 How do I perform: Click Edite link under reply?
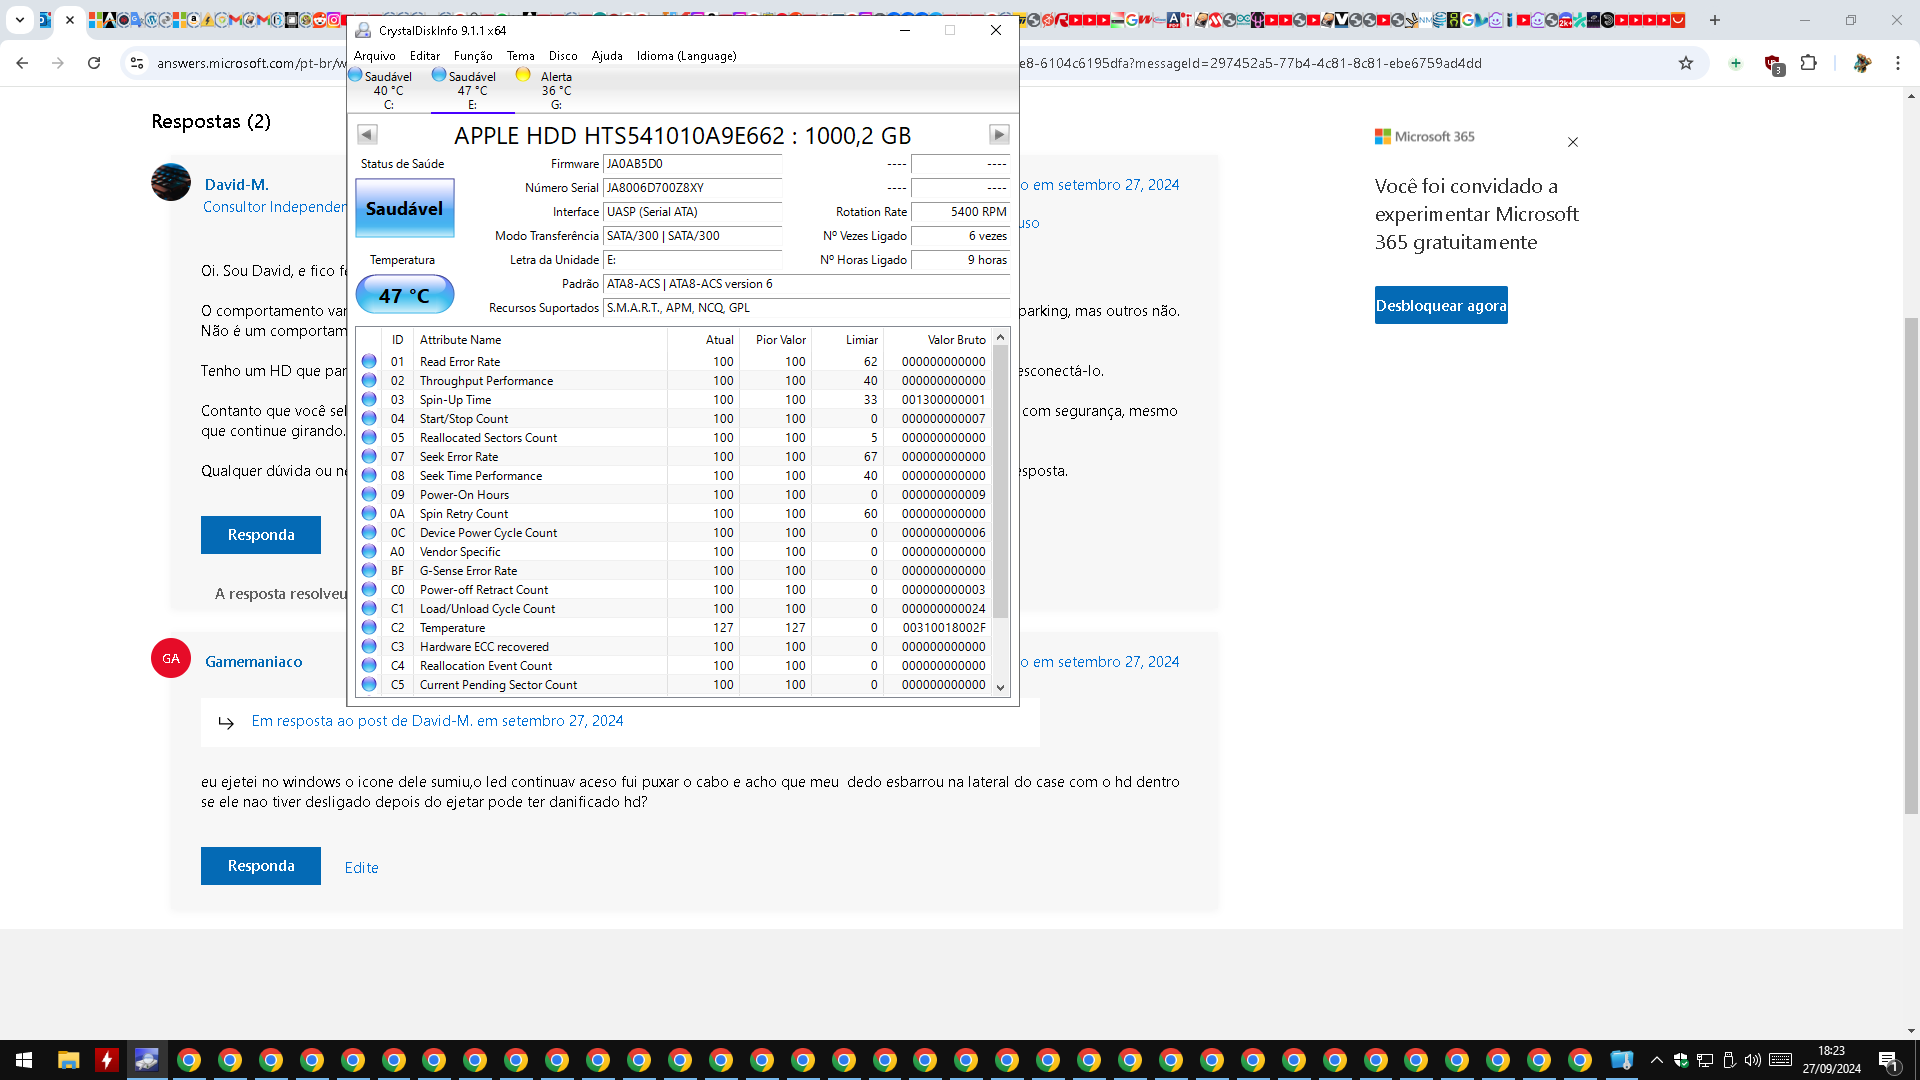pos(361,867)
